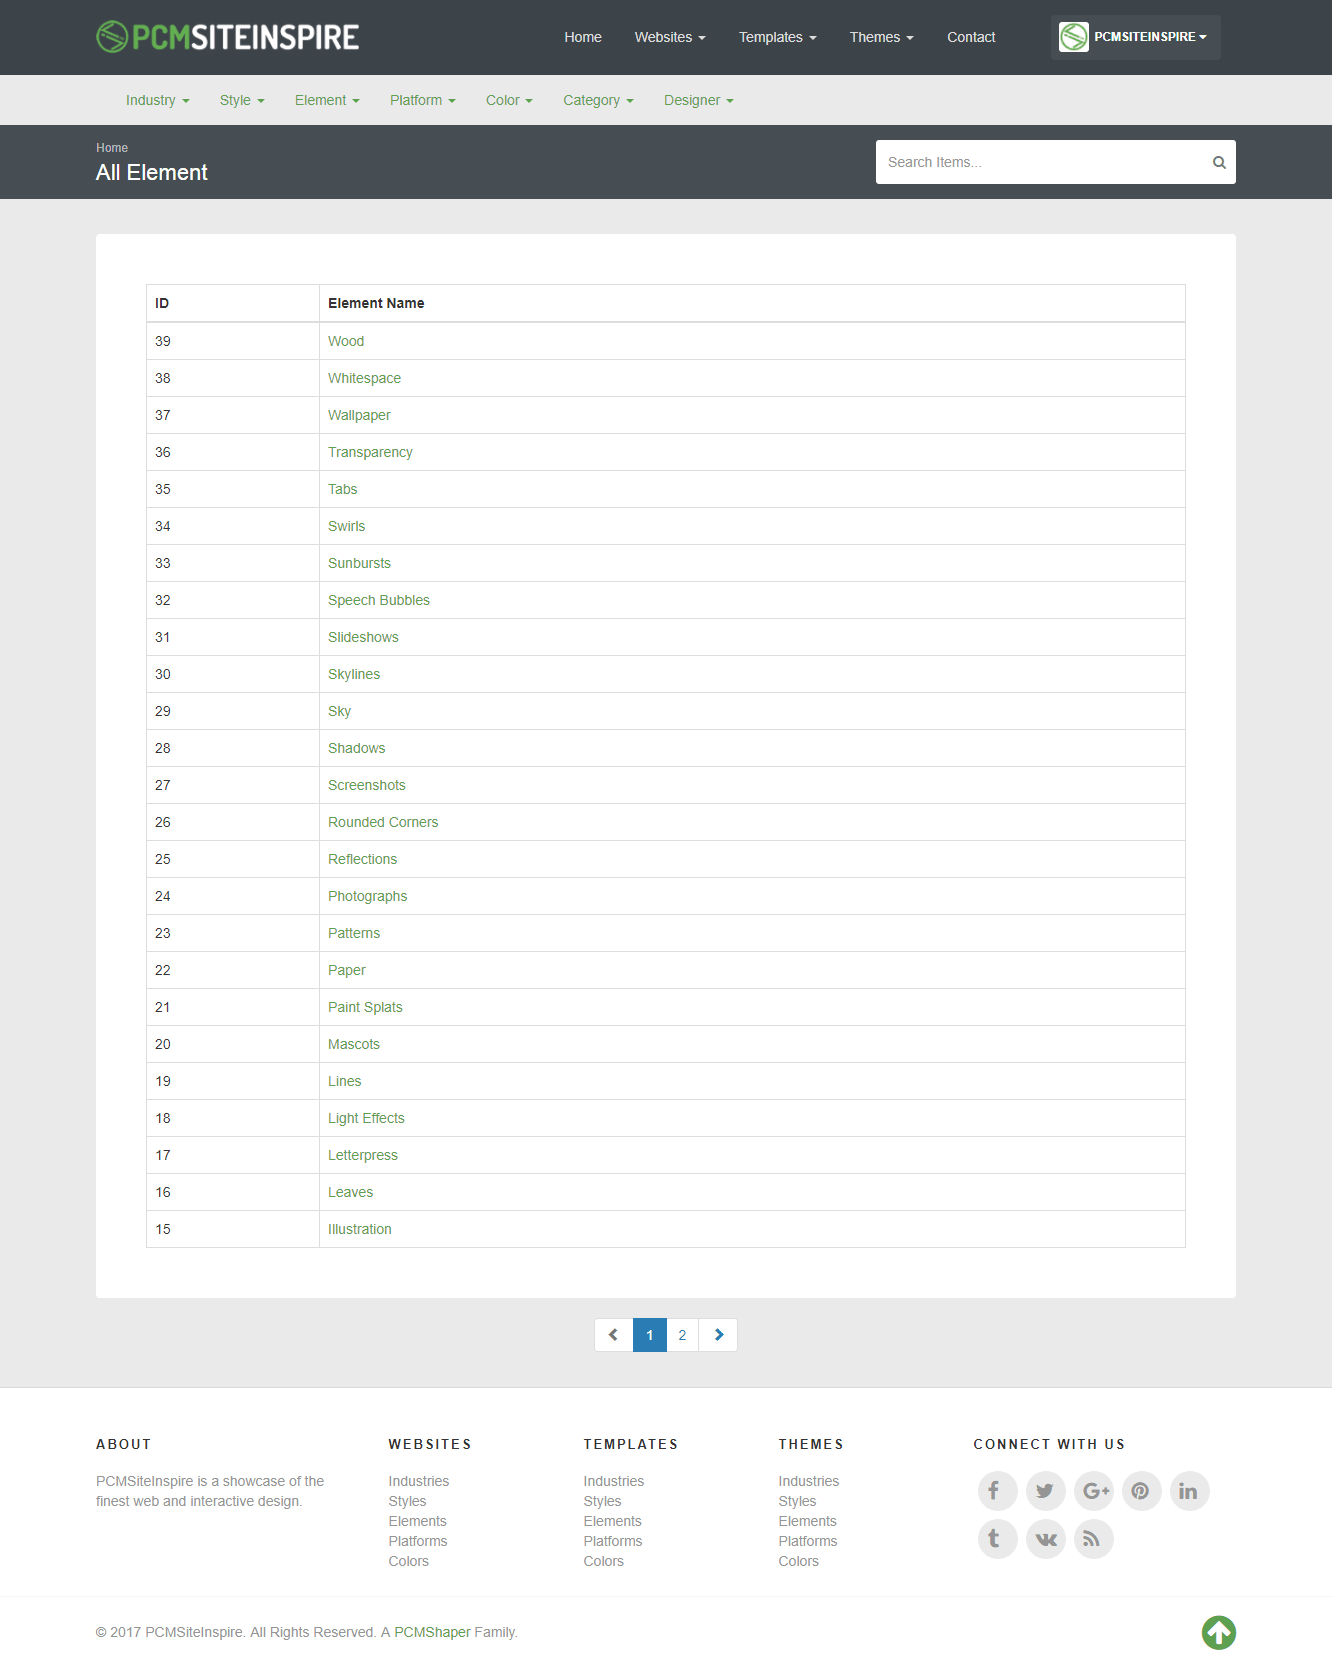Click Platforms under Websites footer
The height and width of the screenshot is (1667, 1332).
418,1541
